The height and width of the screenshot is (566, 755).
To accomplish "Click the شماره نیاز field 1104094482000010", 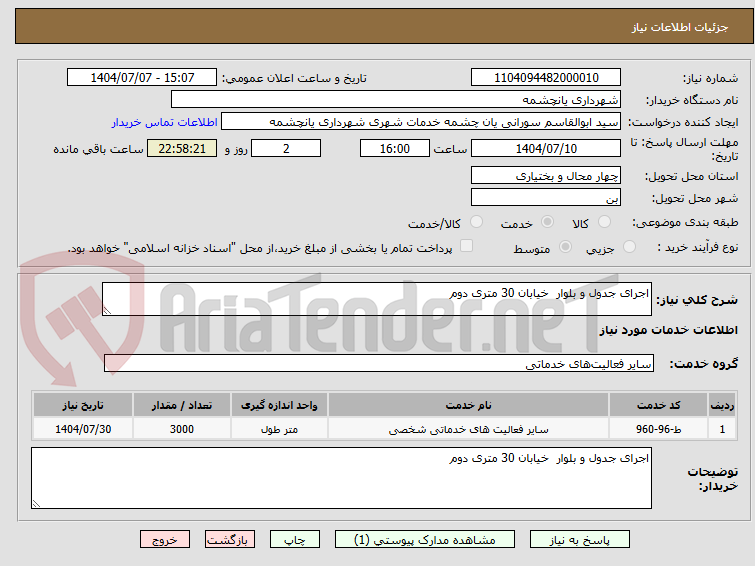I will (546, 78).
